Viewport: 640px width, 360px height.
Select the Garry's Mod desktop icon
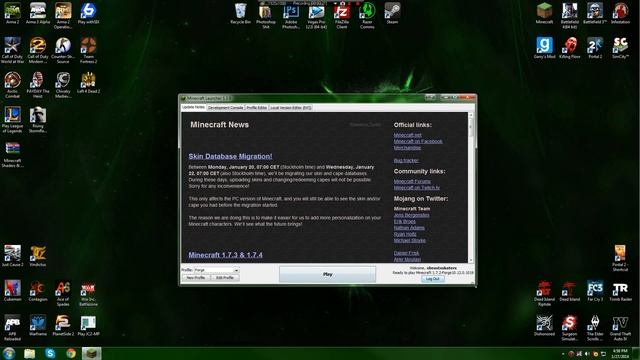pyautogui.click(x=544, y=48)
